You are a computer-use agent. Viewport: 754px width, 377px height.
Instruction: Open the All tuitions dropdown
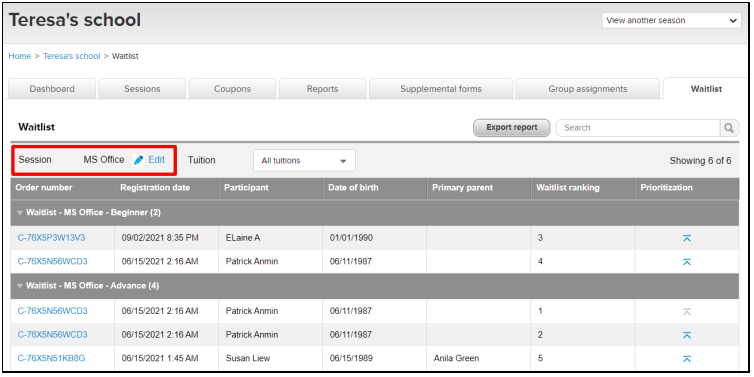click(304, 161)
